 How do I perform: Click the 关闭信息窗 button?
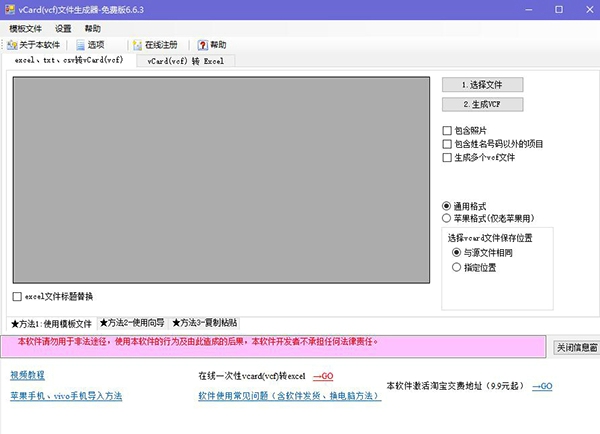tap(576, 347)
